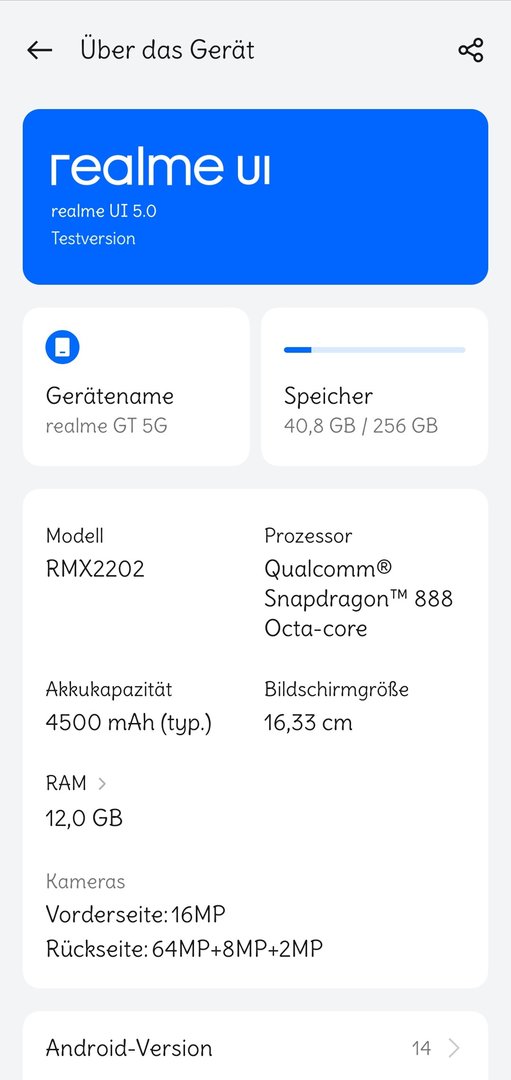Viewport: 511px width, 1080px height.
Task: Tap the blue device icon above Gerätename
Action: tap(63, 349)
